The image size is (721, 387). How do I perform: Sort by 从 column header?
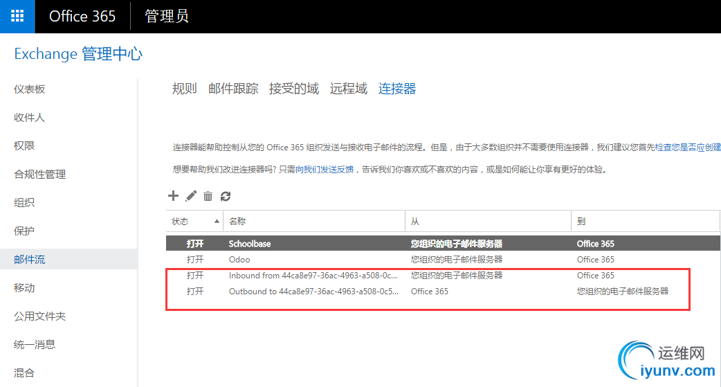click(488, 222)
